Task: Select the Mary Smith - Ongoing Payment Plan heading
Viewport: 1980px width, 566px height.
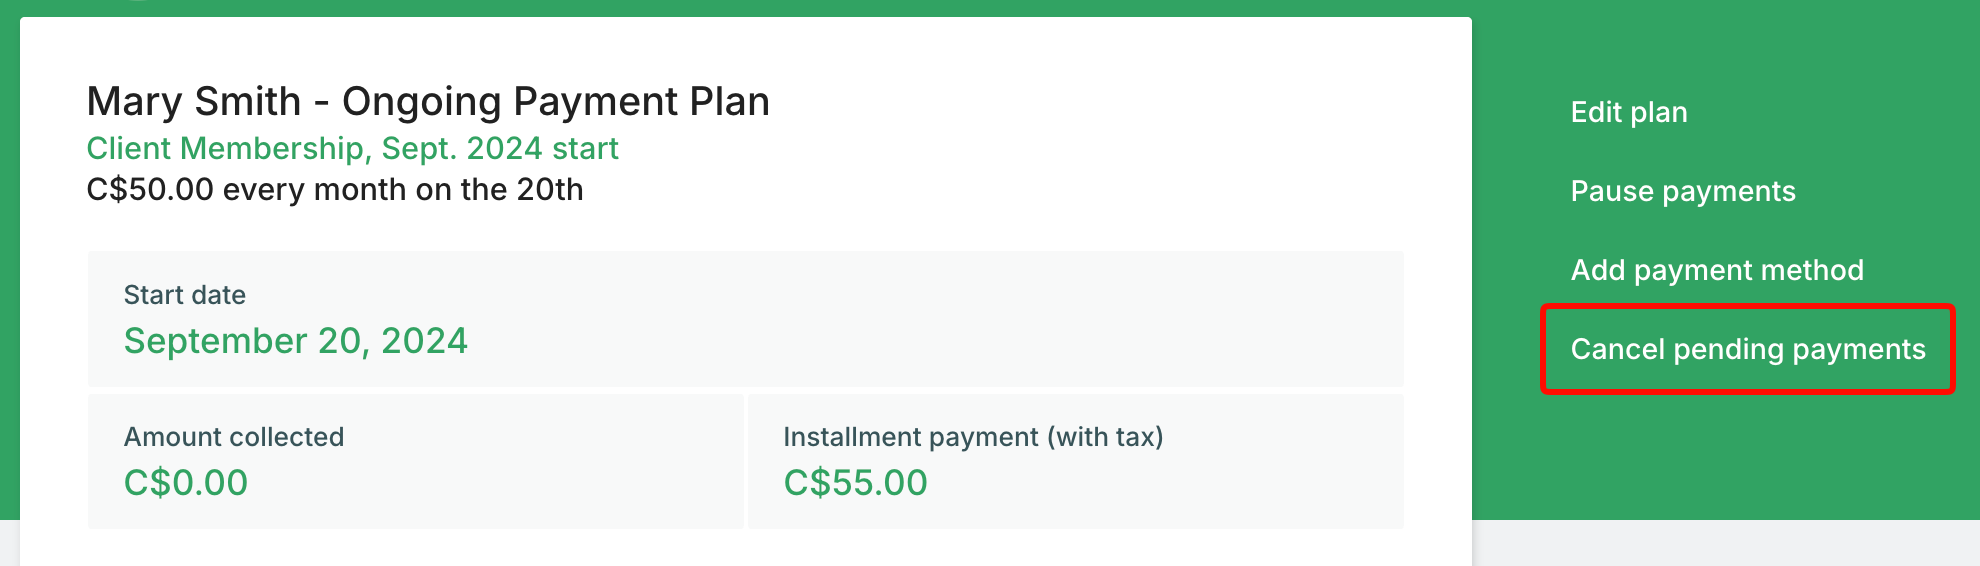Action: click(428, 102)
